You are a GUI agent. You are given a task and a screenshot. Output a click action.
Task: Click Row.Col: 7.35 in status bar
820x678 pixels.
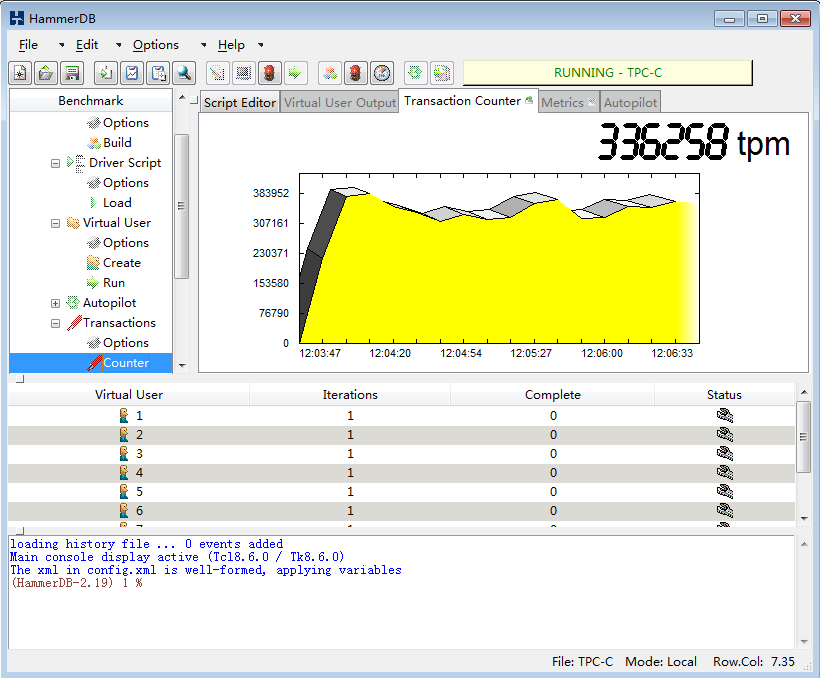pyautogui.click(x=754, y=662)
